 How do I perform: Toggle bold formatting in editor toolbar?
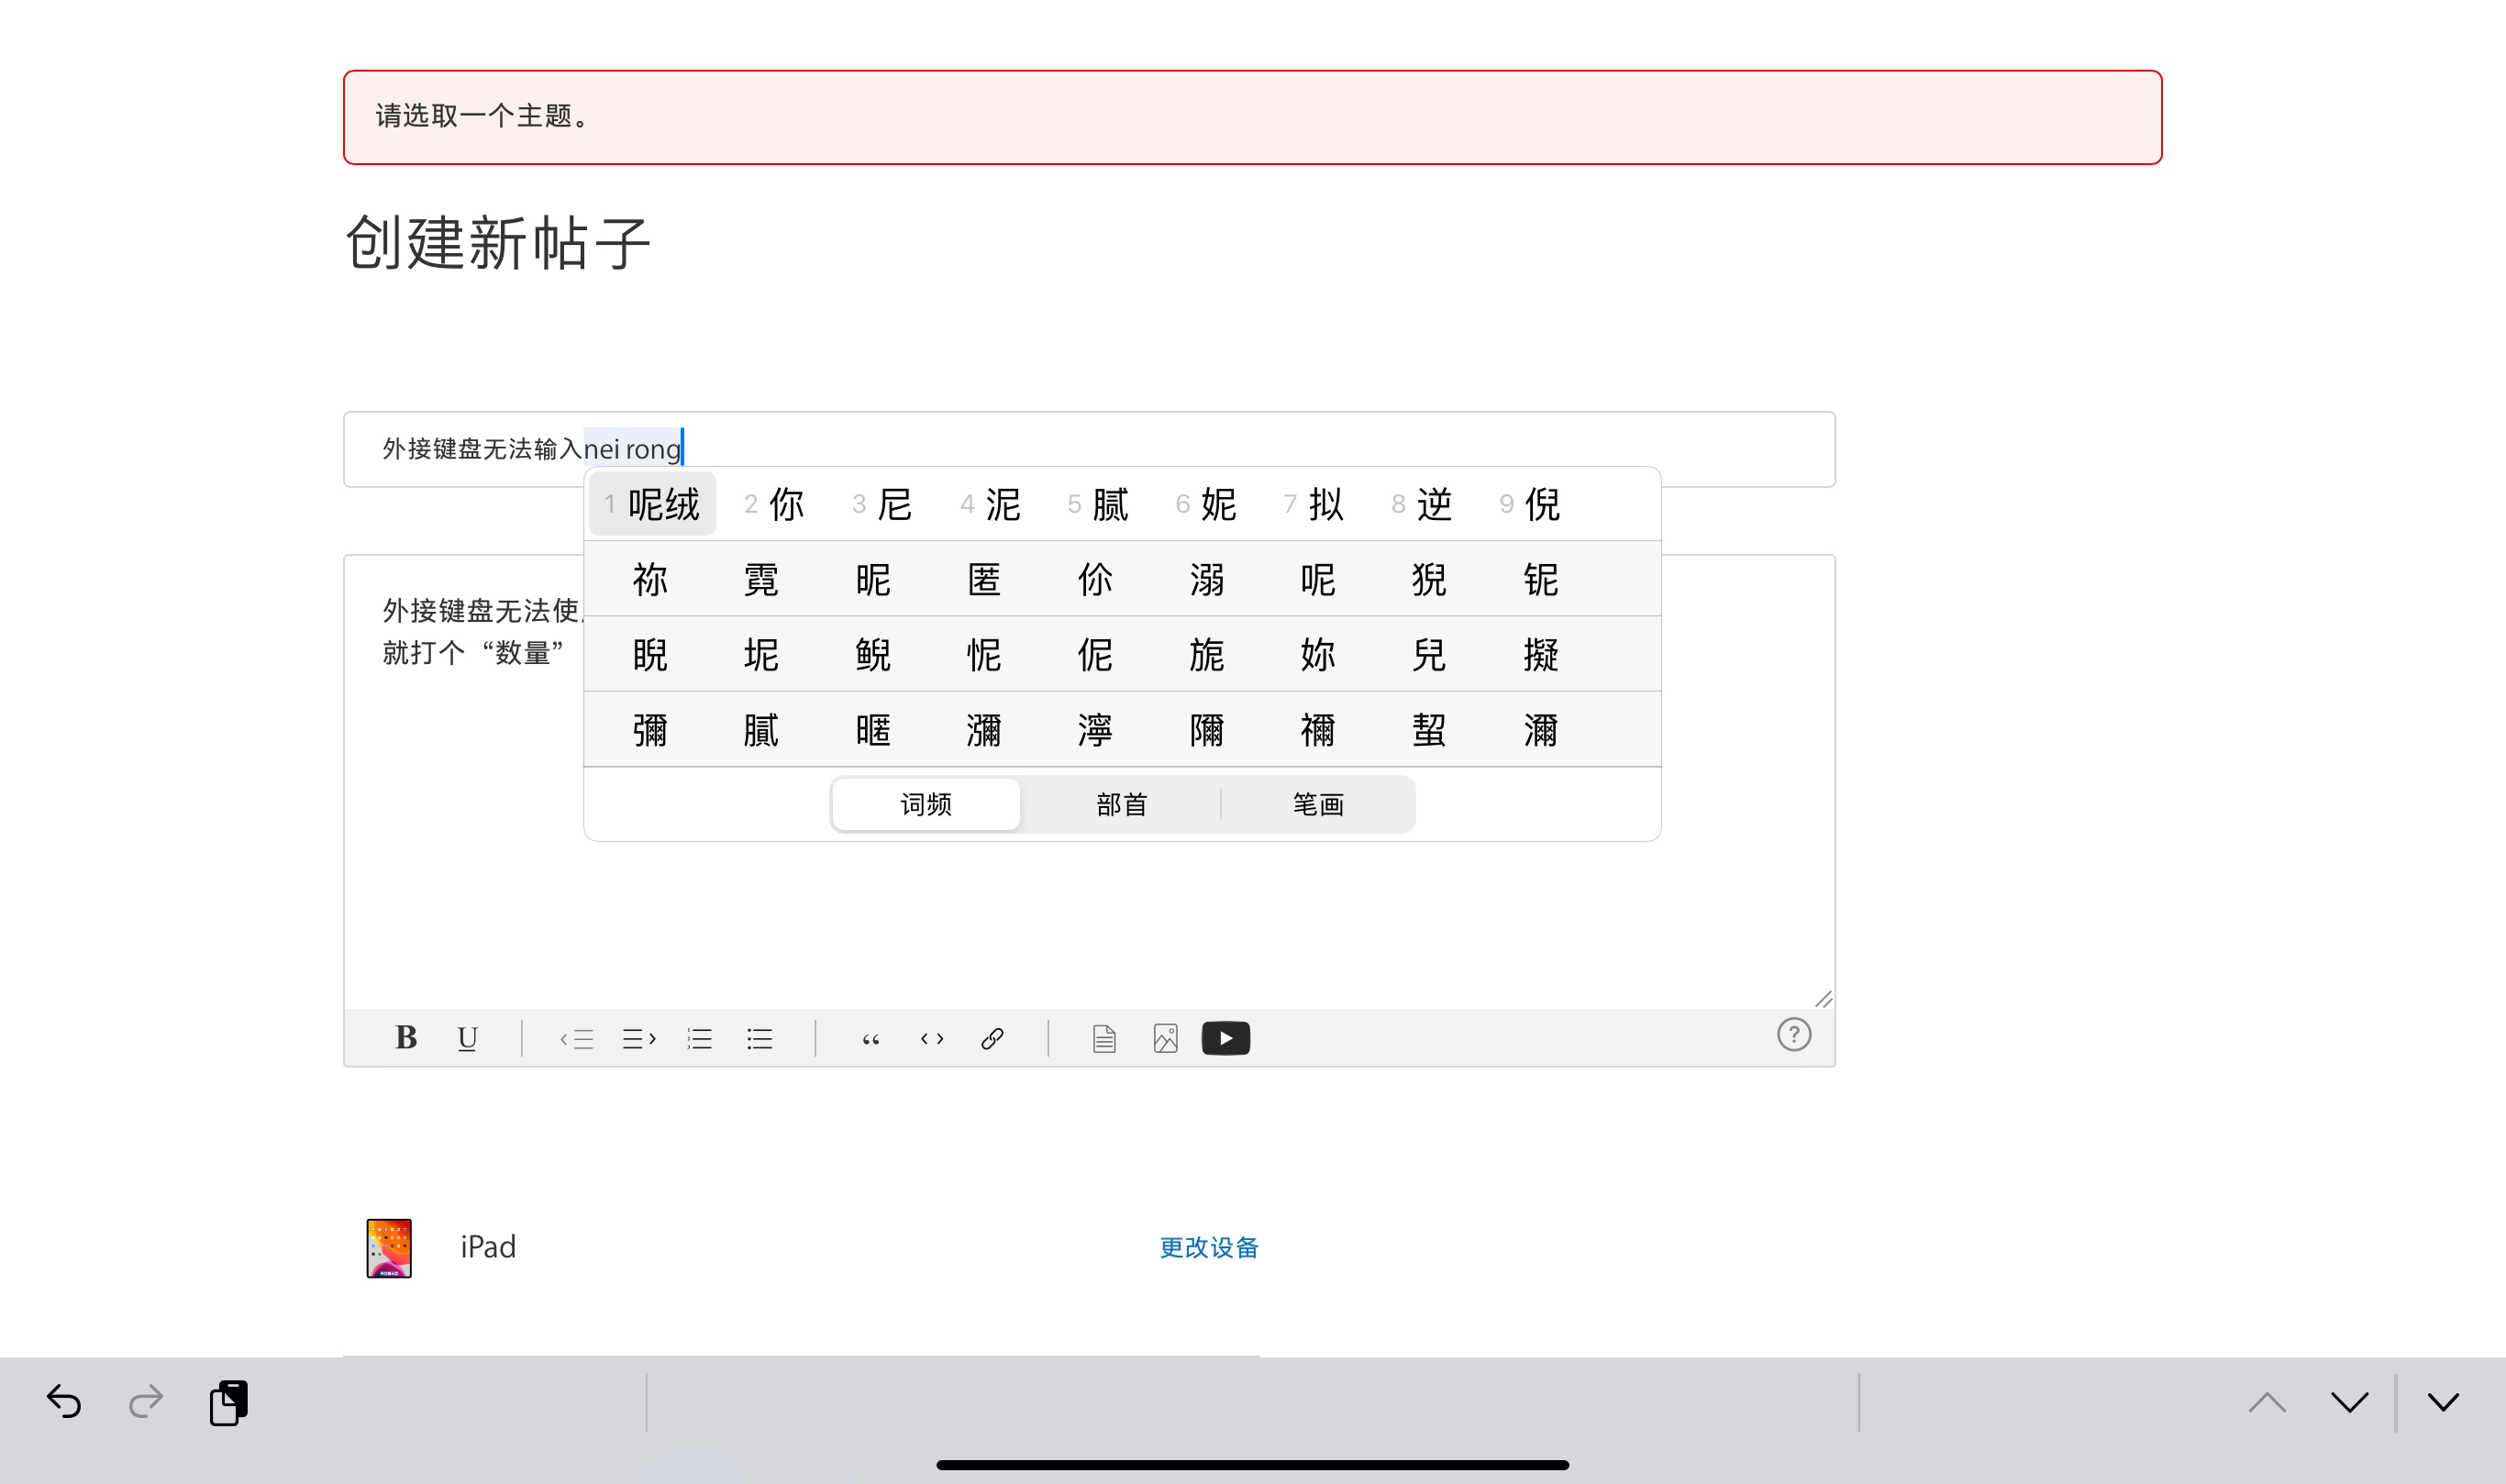pyautogui.click(x=405, y=1038)
